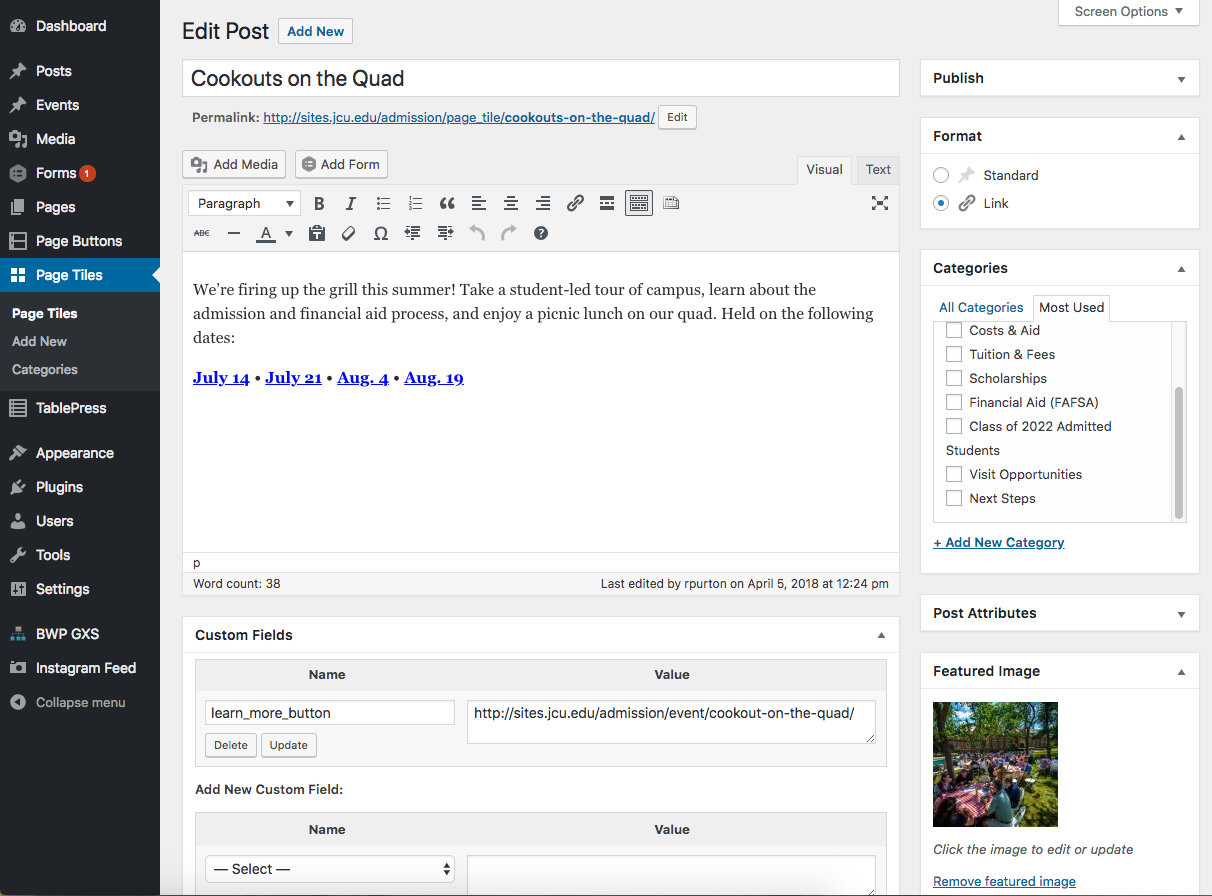The height and width of the screenshot is (896, 1212).
Task: Collapse the Featured Image panel
Action: (x=1181, y=672)
